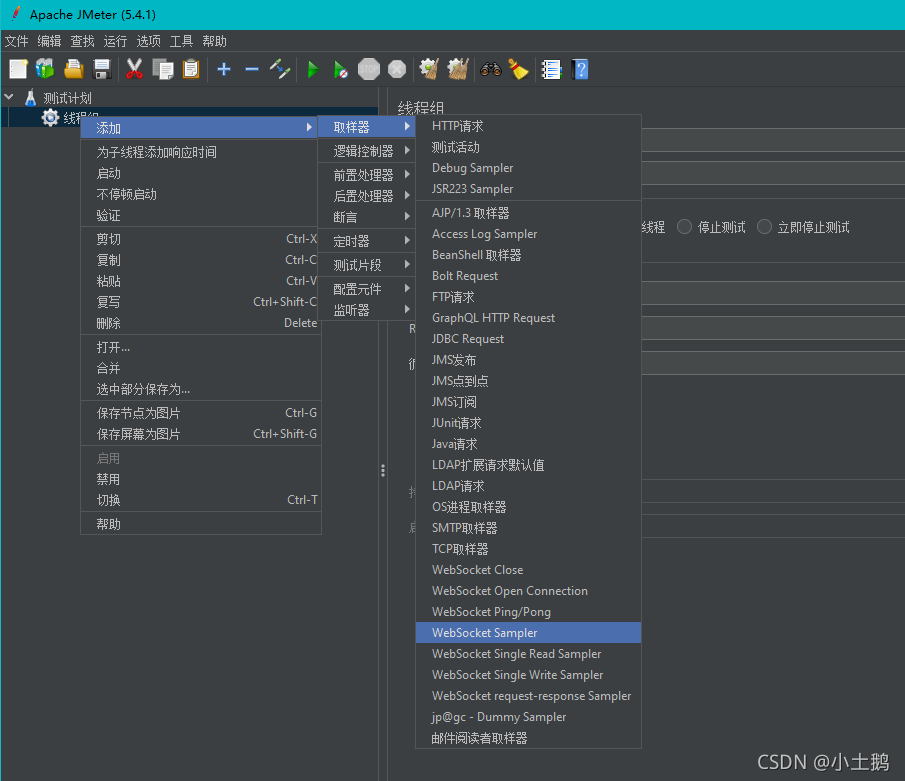Expand the 测试片段 submenu
The width and height of the screenshot is (905, 781).
[x=366, y=264]
